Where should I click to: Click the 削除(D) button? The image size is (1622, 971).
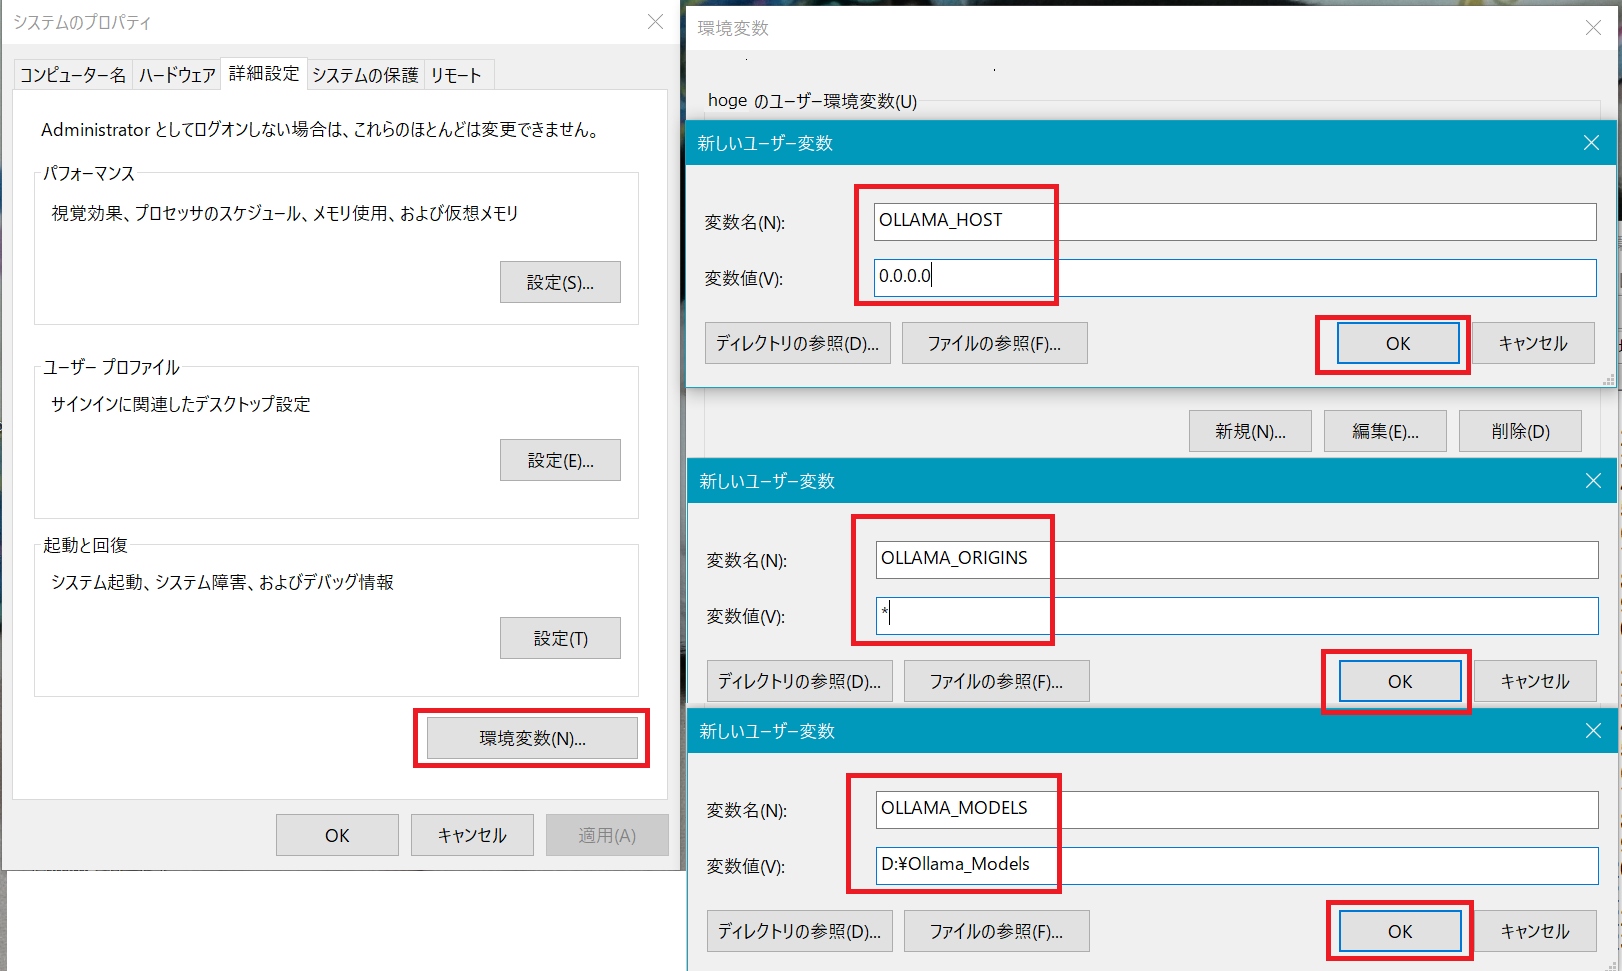tap(1520, 431)
